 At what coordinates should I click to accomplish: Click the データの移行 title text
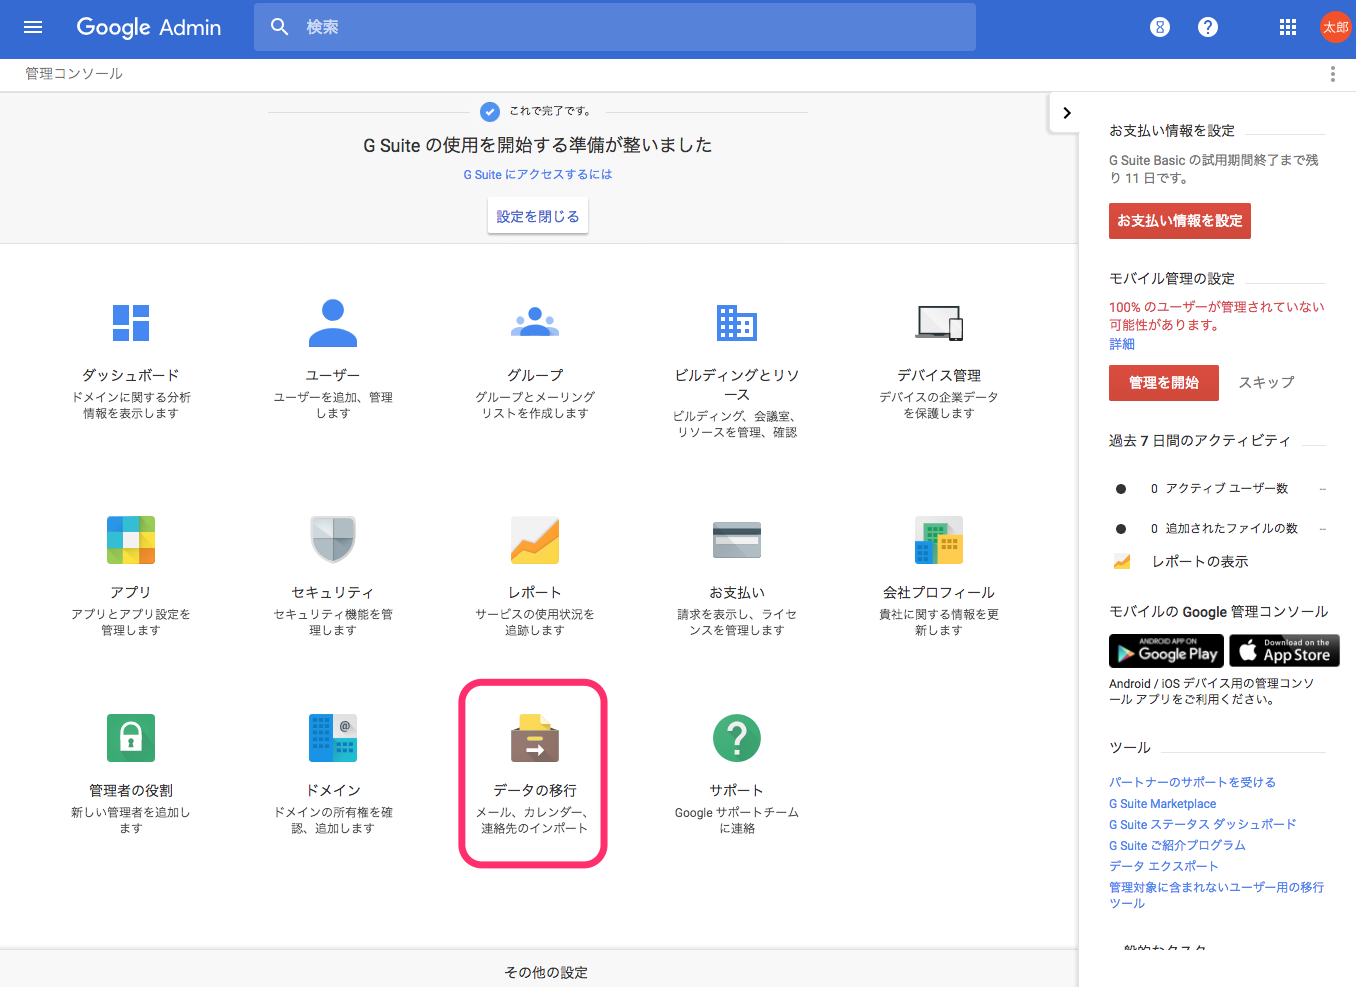coord(535,791)
